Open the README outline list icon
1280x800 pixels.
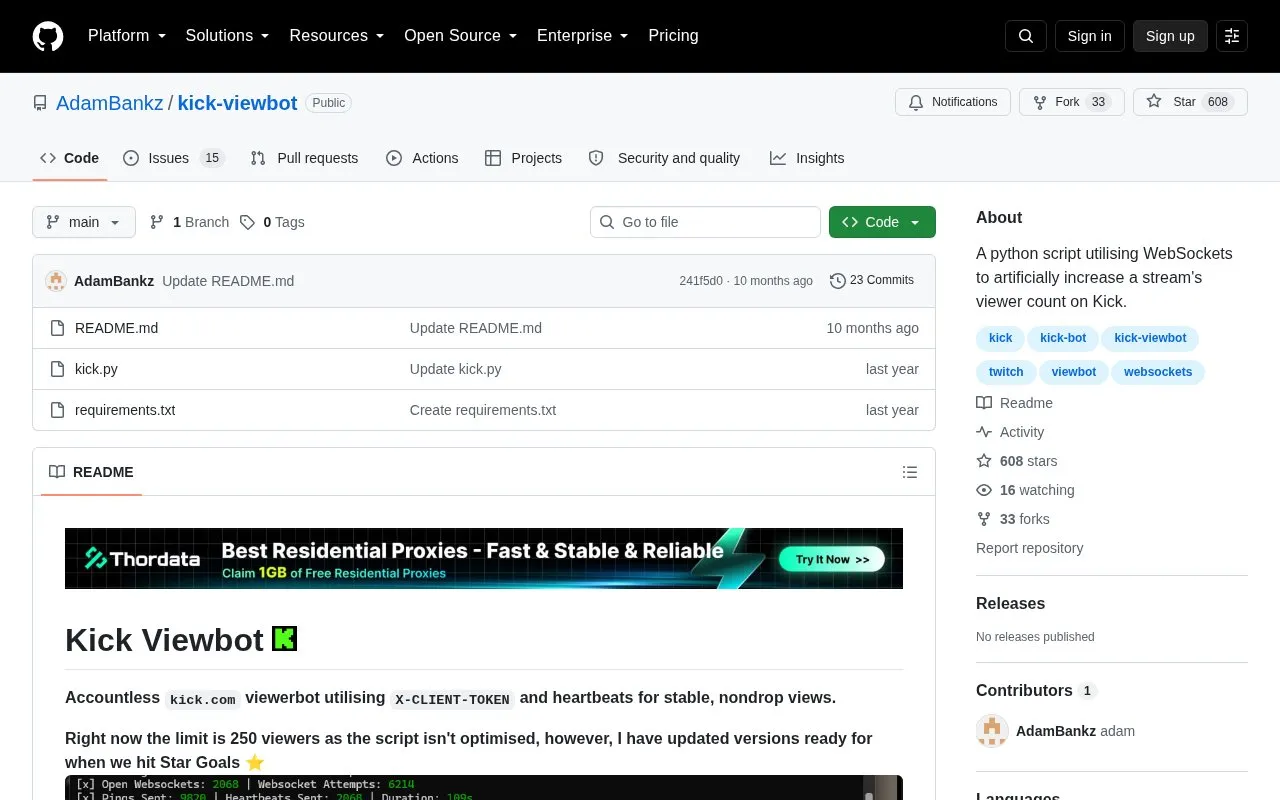(910, 472)
